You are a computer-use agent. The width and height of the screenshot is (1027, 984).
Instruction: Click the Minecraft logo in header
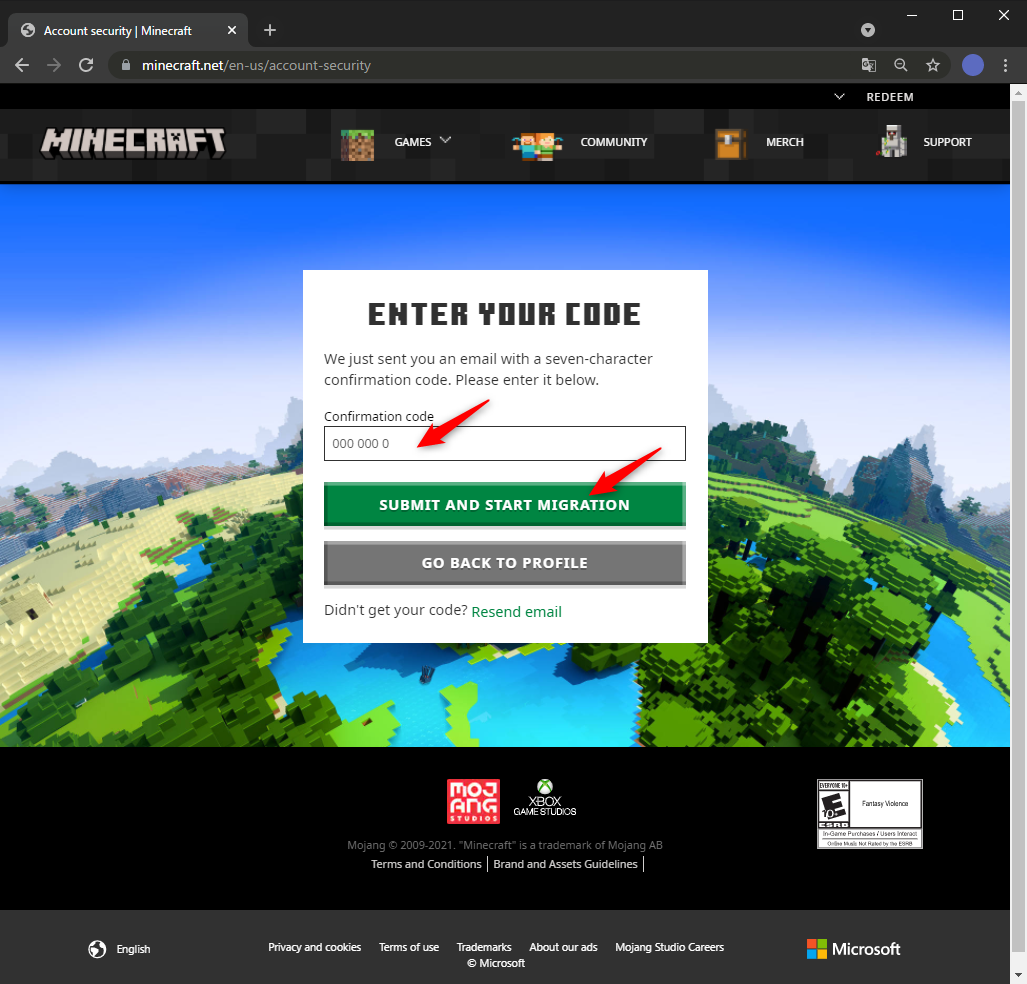[x=133, y=142]
